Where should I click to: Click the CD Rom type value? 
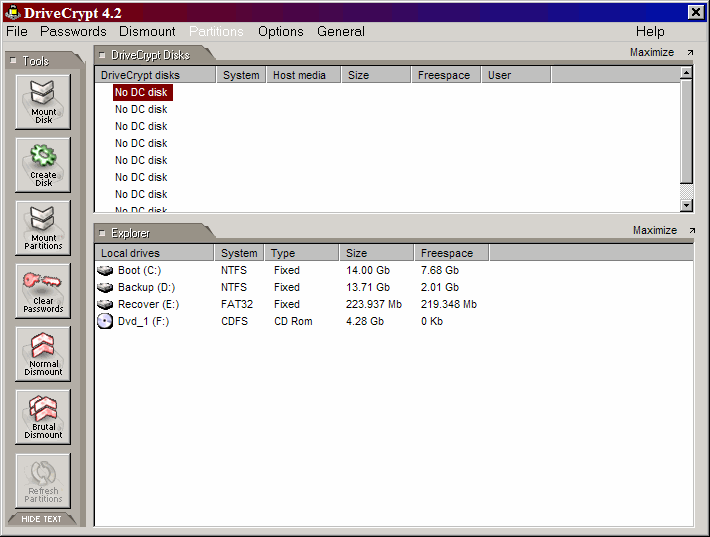tap(293, 321)
